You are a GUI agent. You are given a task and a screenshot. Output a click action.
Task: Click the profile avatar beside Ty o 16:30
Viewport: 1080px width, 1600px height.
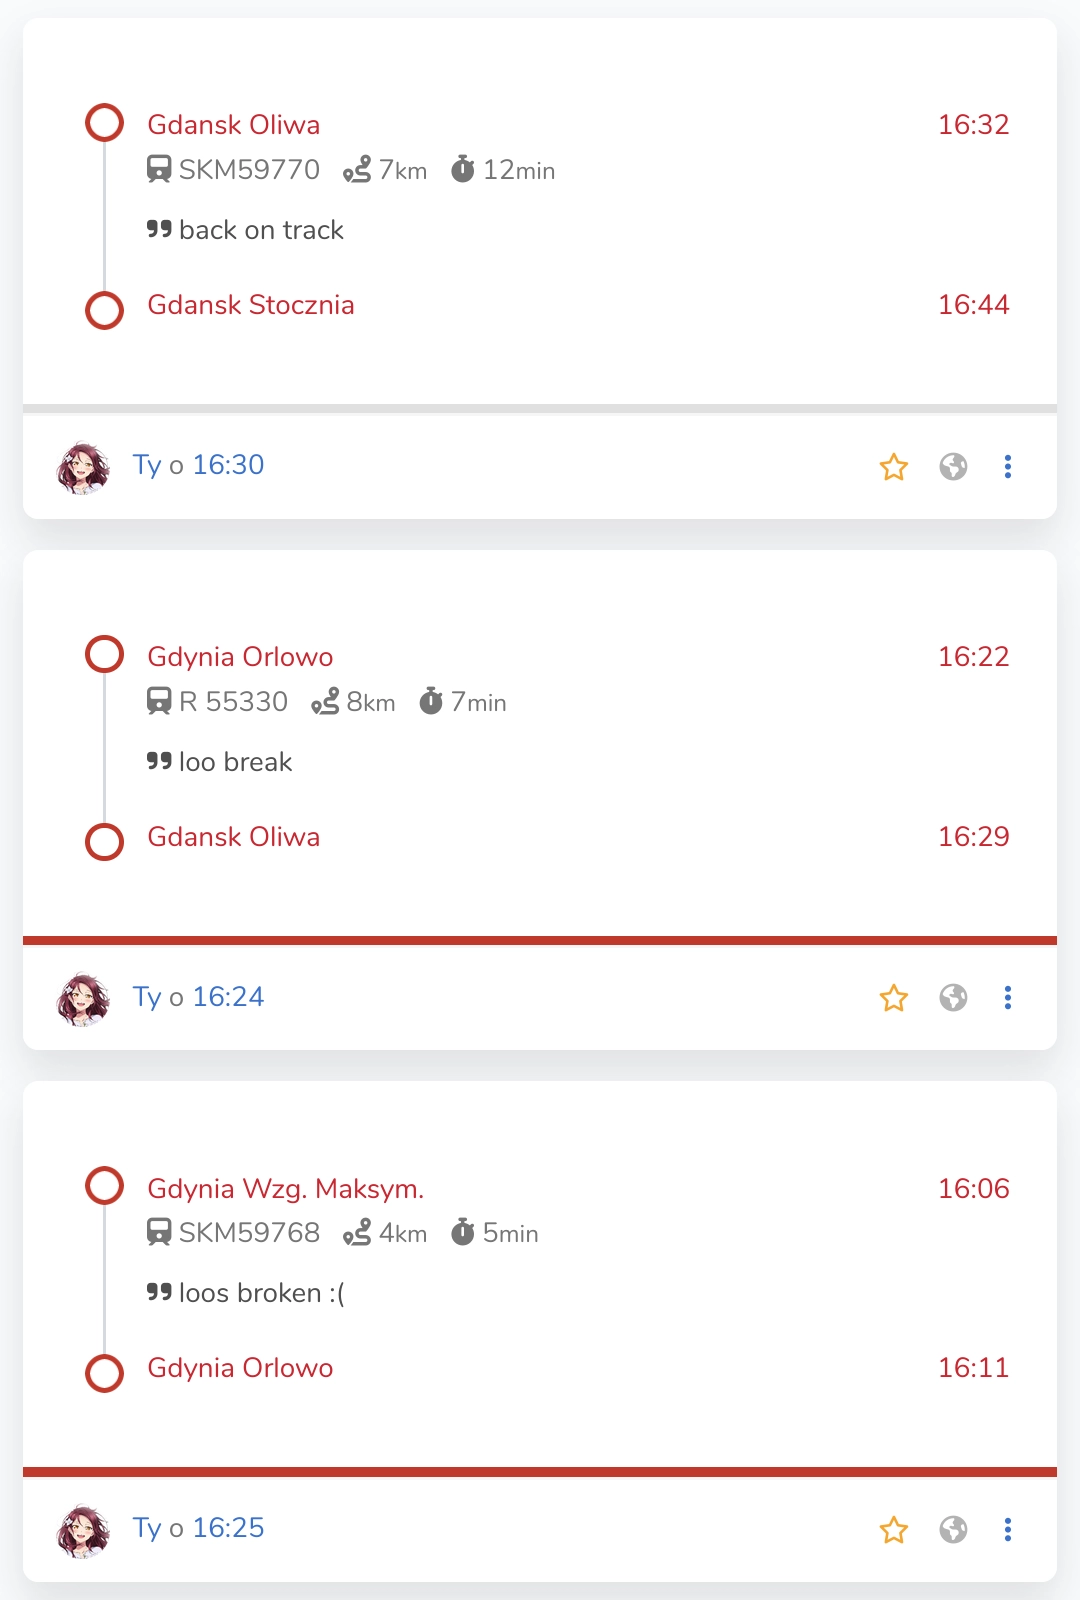84,468
